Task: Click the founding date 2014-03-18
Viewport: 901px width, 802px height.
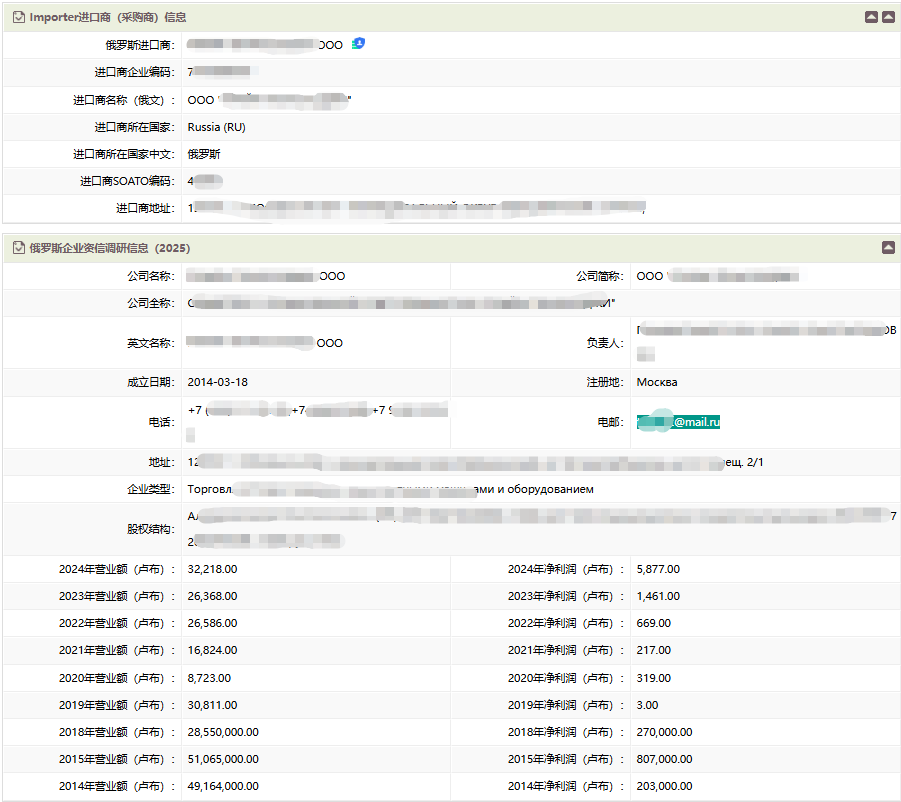Action: [217, 382]
